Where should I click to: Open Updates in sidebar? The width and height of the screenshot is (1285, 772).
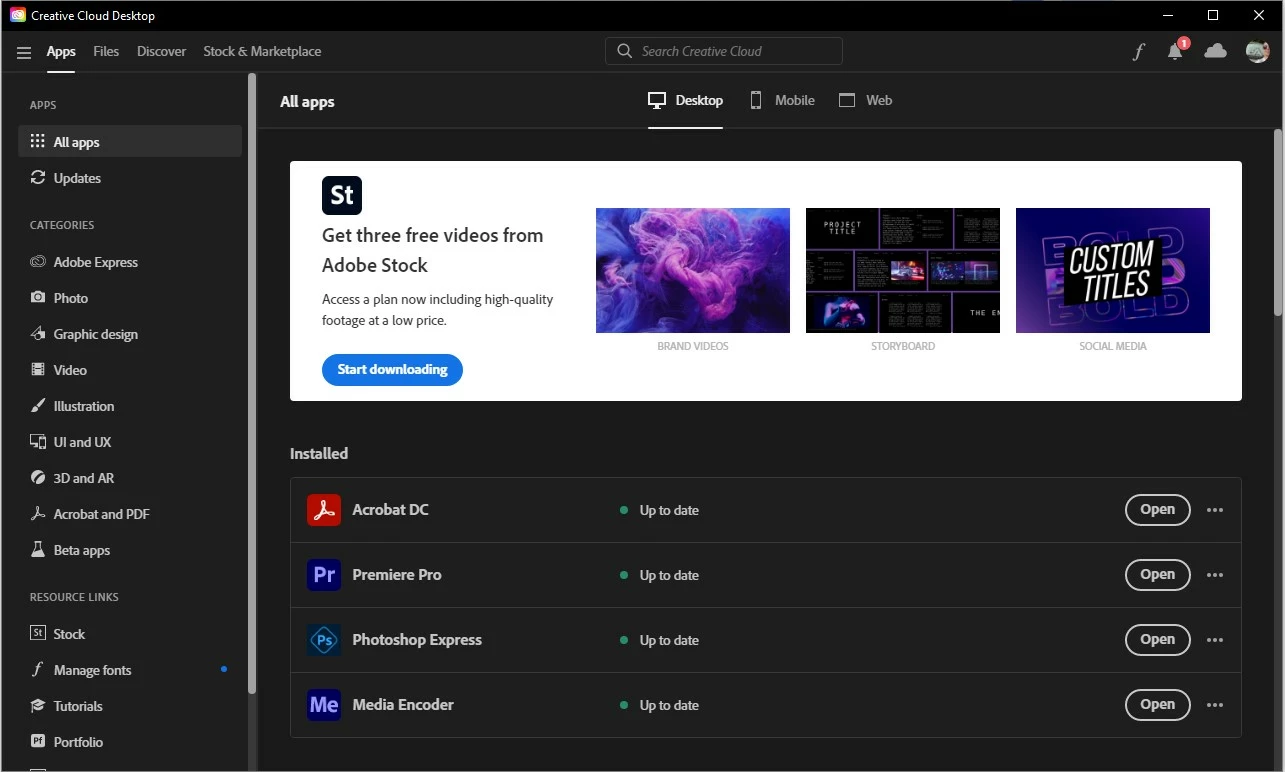130,178
